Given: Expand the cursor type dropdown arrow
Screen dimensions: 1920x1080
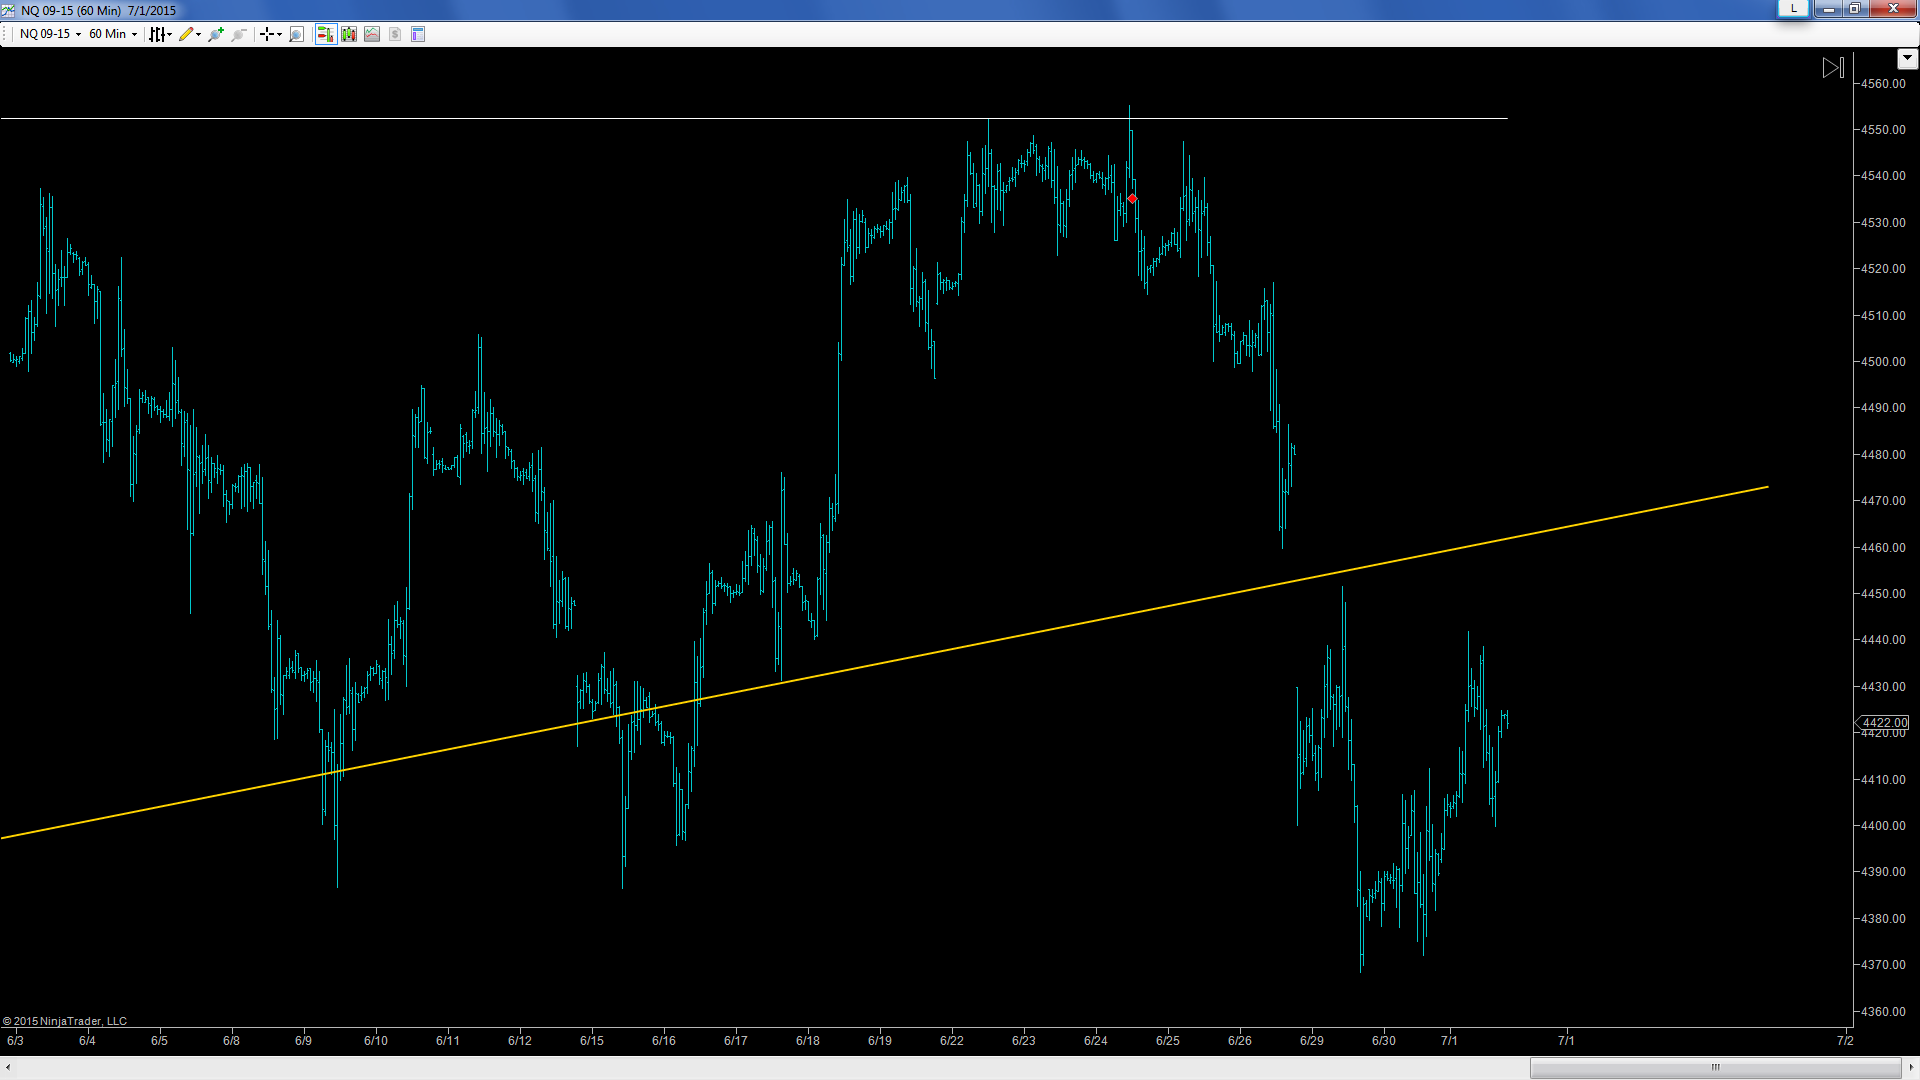Looking at the screenshot, I should pos(279,34).
